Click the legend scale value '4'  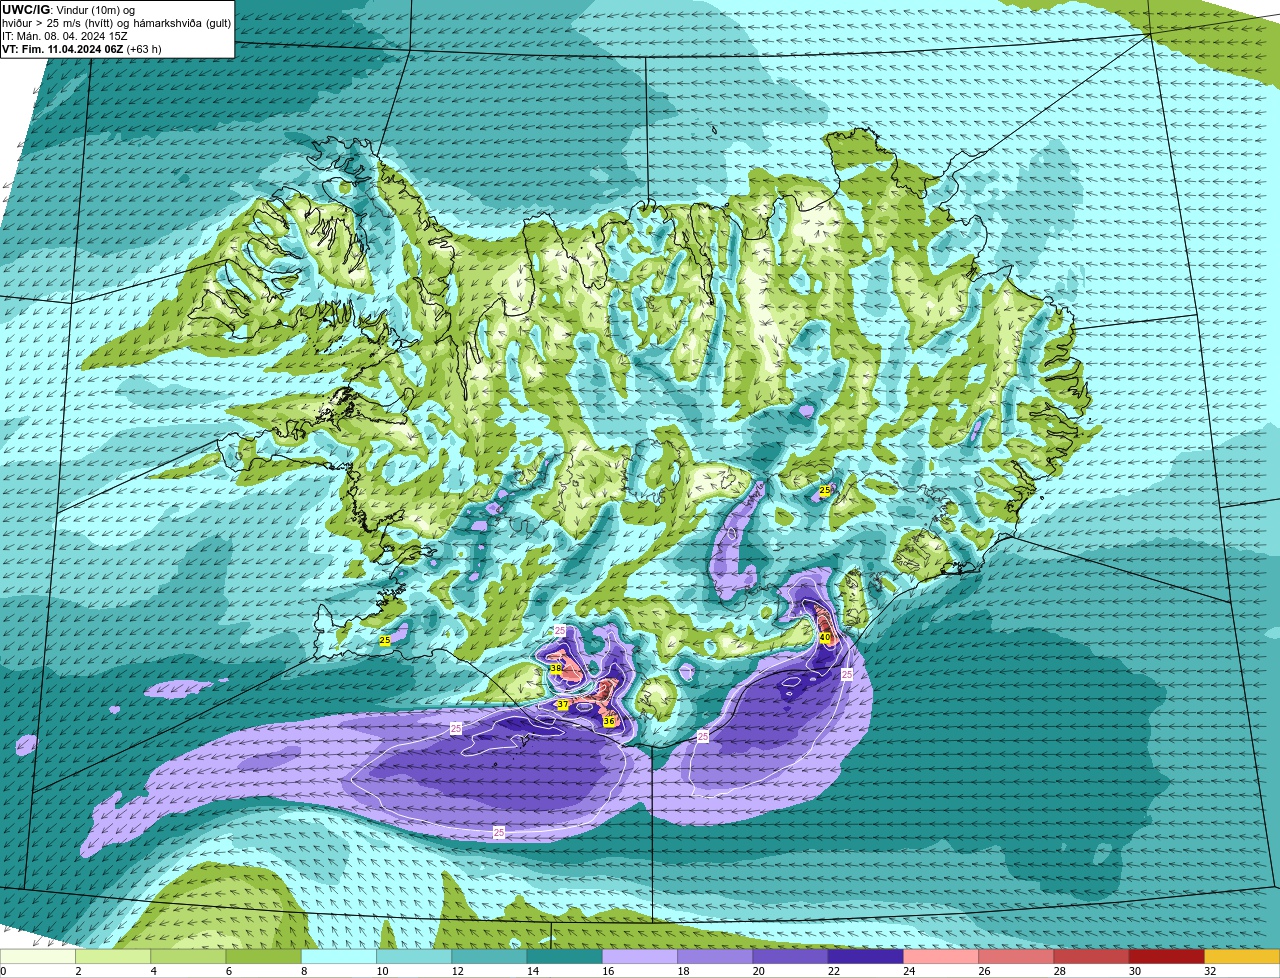(x=152, y=971)
